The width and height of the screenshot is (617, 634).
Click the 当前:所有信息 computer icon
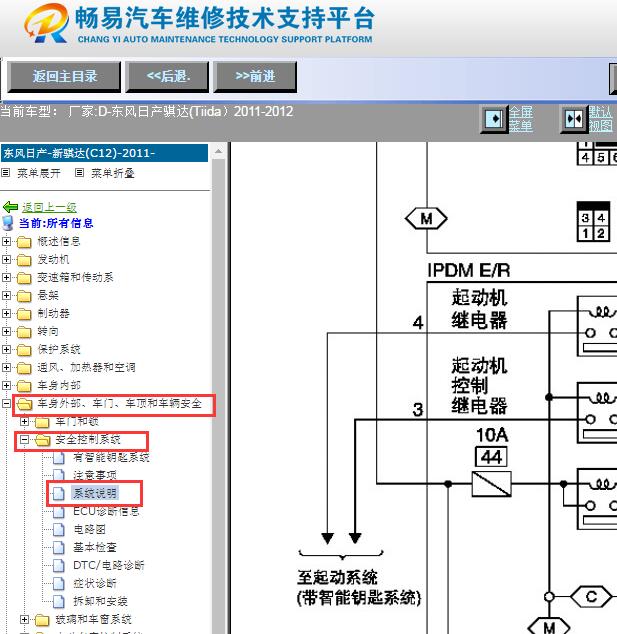point(8,223)
